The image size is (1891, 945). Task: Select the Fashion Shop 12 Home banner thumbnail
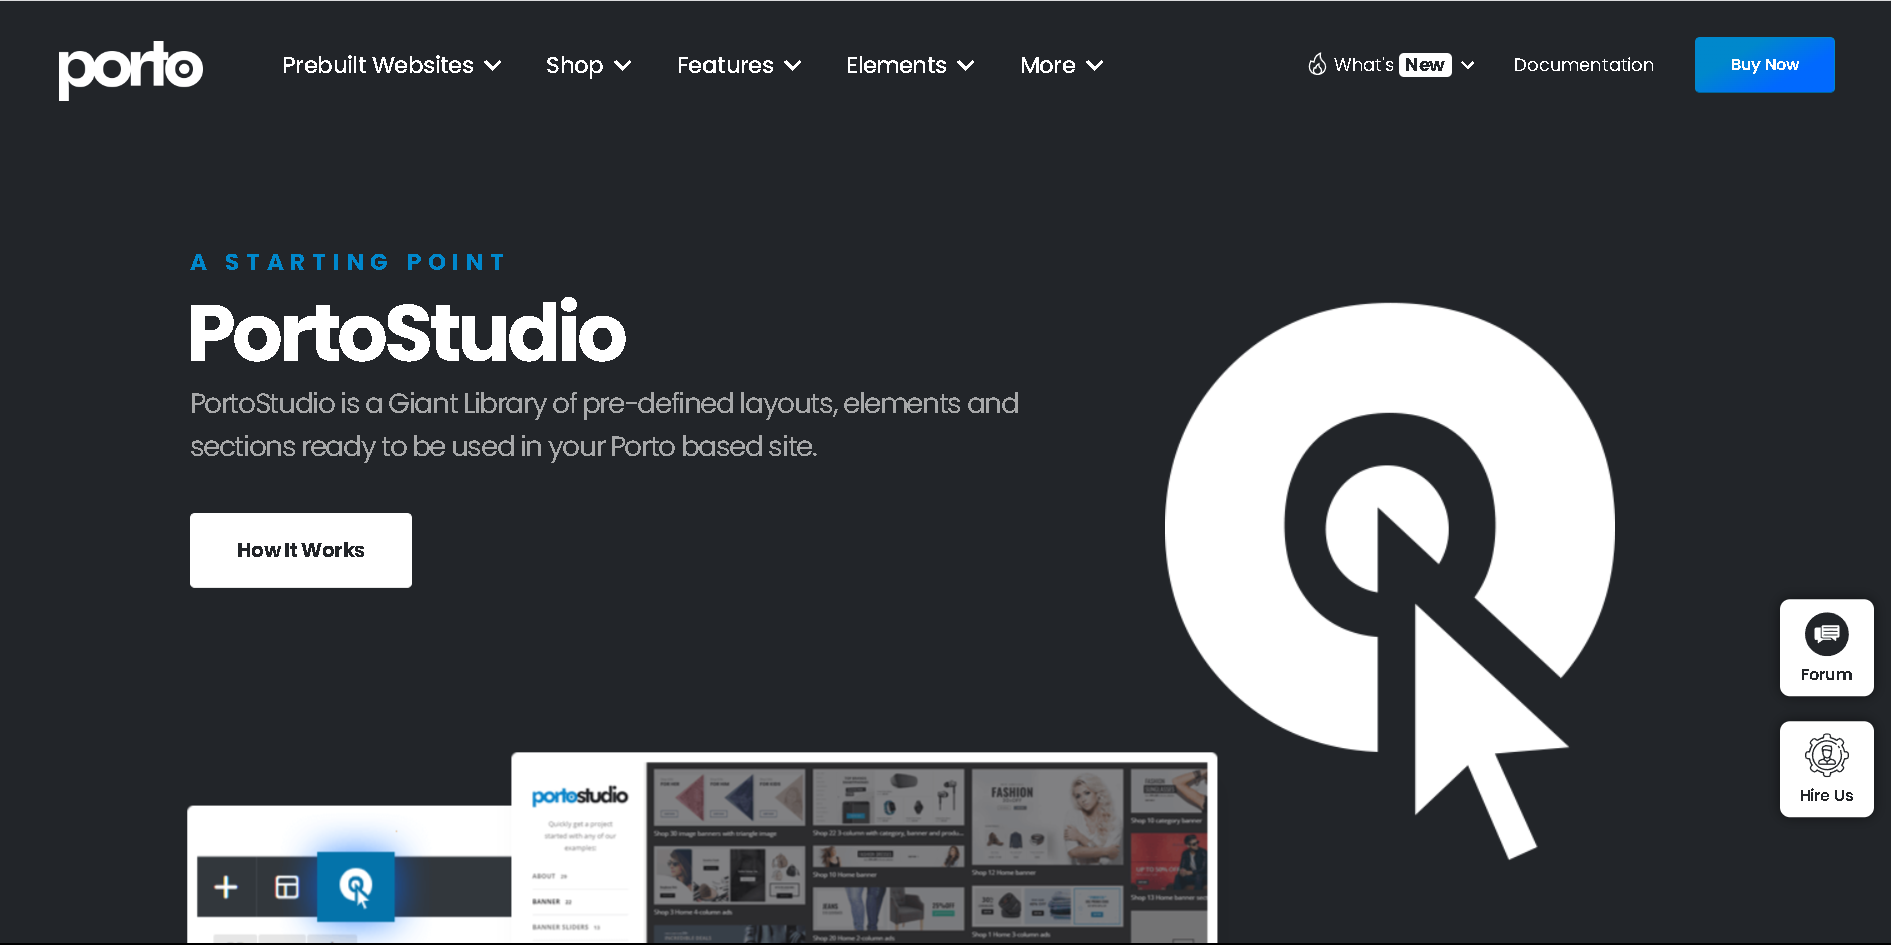click(x=1047, y=818)
